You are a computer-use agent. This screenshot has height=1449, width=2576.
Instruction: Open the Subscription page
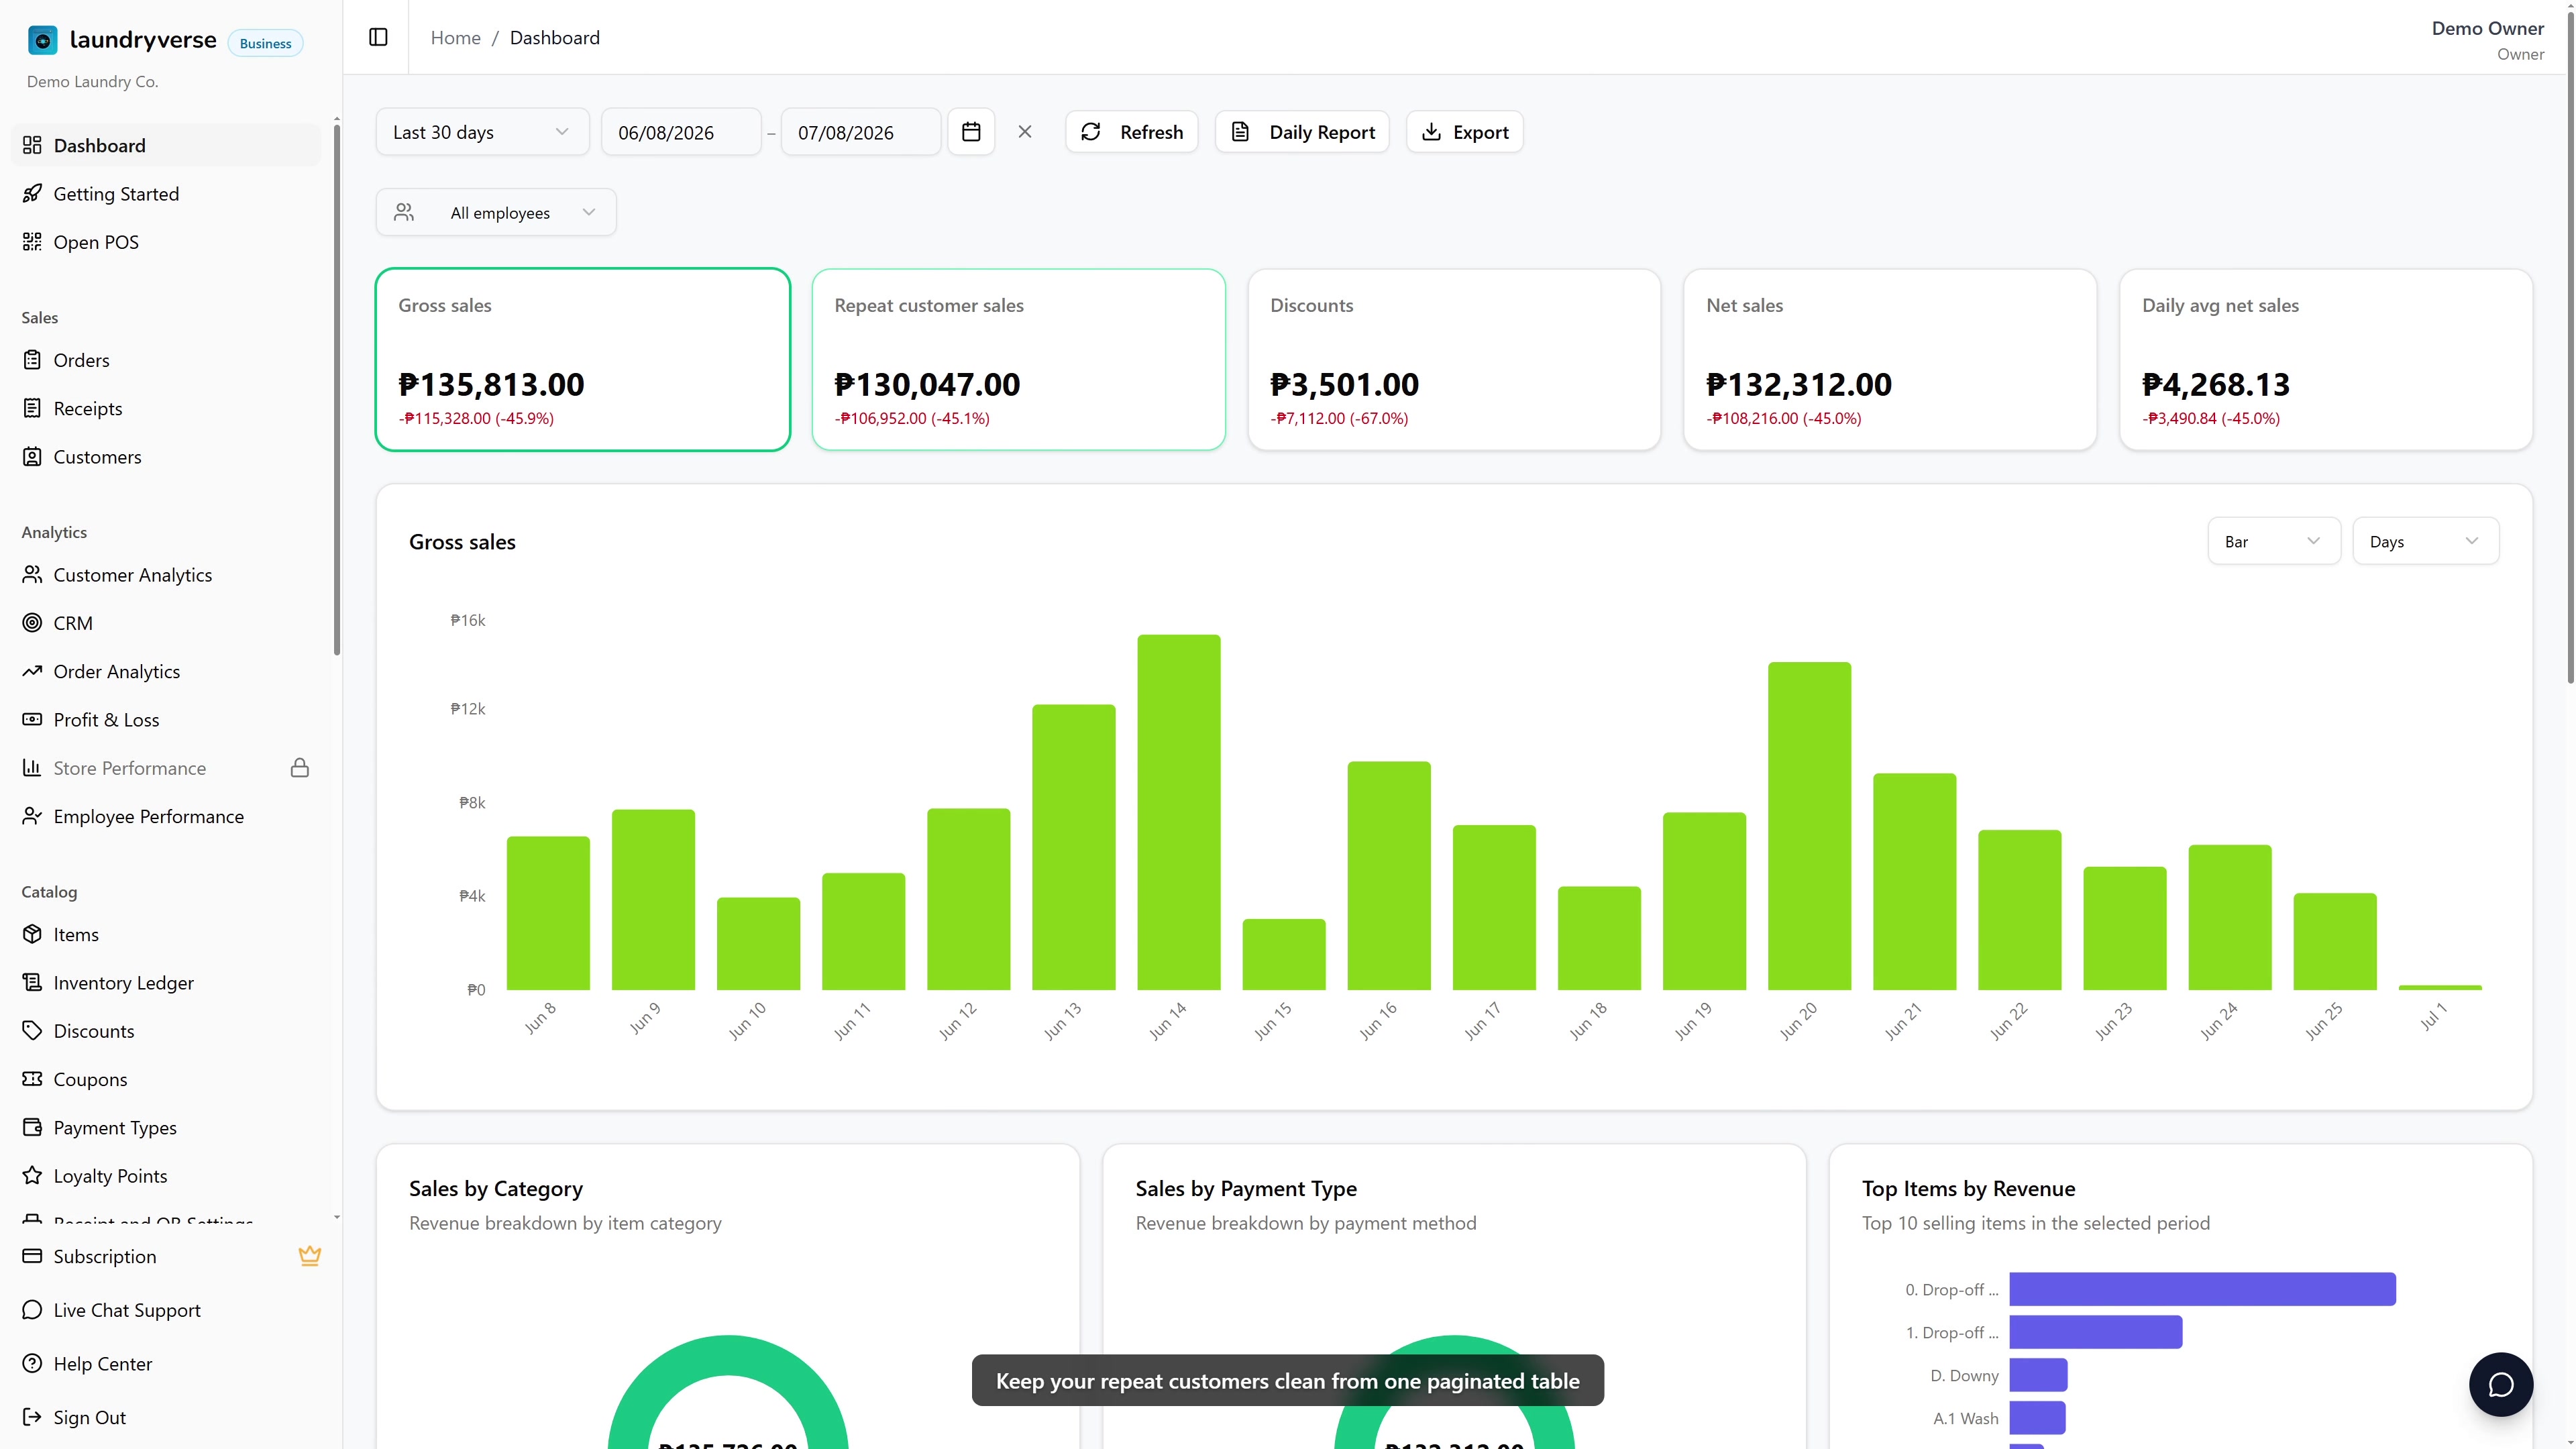(166, 1256)
